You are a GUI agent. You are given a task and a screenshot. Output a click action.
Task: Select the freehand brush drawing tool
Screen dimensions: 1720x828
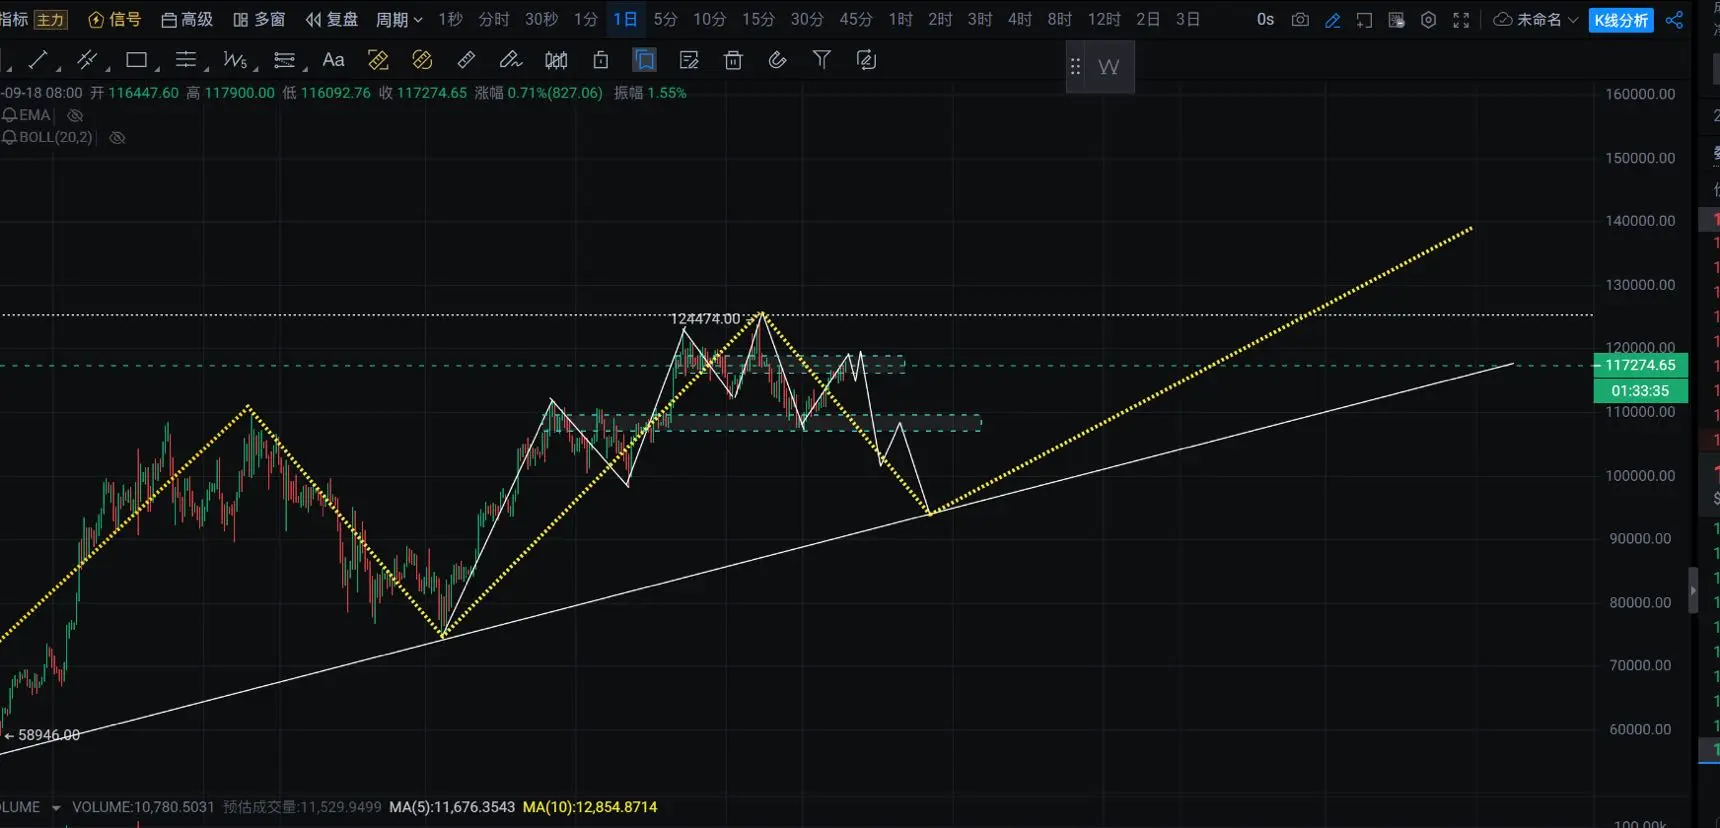pyautogui.click(x=510, y=61)
